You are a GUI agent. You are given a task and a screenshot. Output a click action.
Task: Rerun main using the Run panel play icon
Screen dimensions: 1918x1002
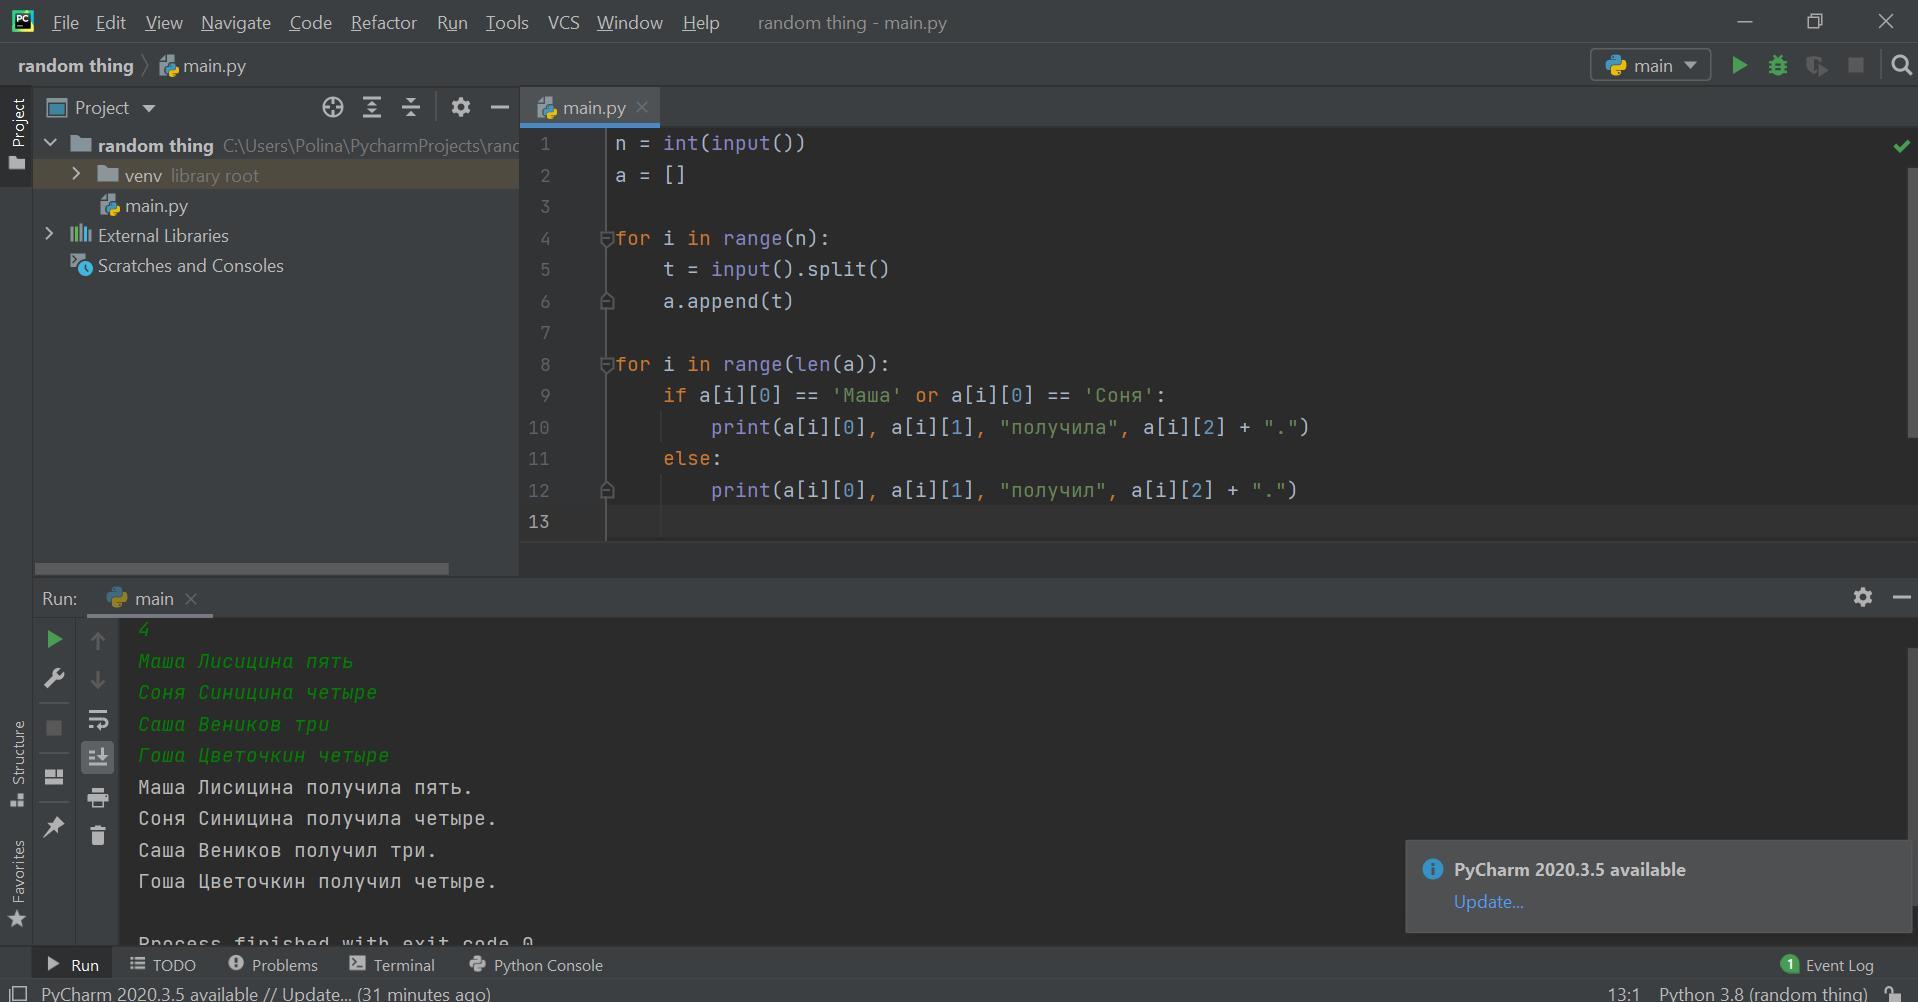tap(54, 639)
